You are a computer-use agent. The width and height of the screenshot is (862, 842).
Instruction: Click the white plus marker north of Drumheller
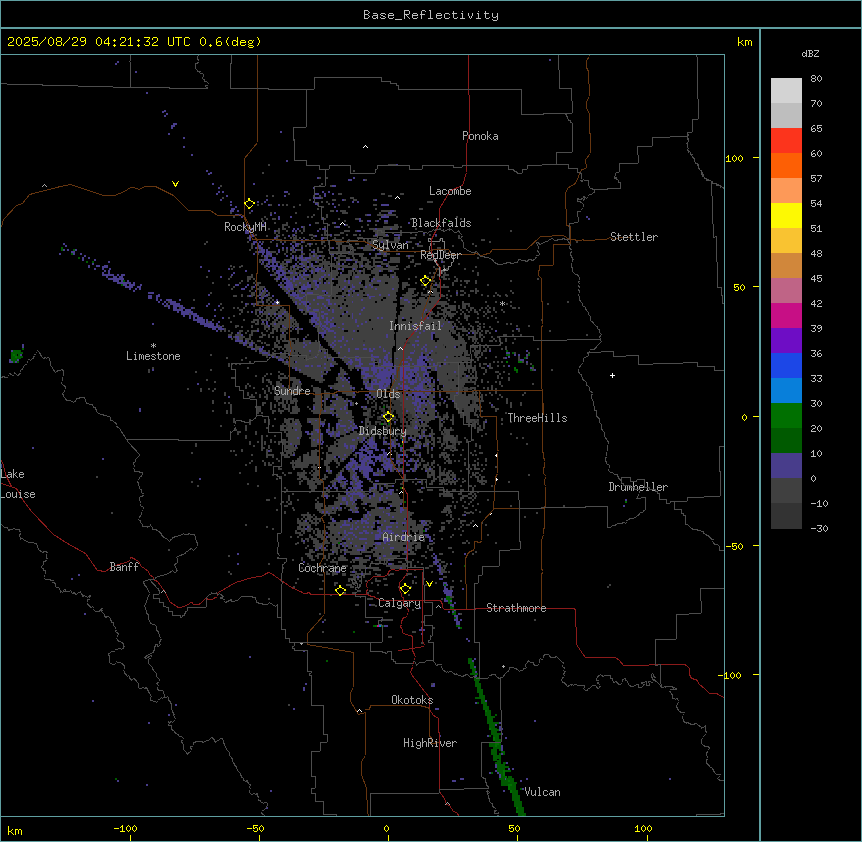click(x=612, y=375)
